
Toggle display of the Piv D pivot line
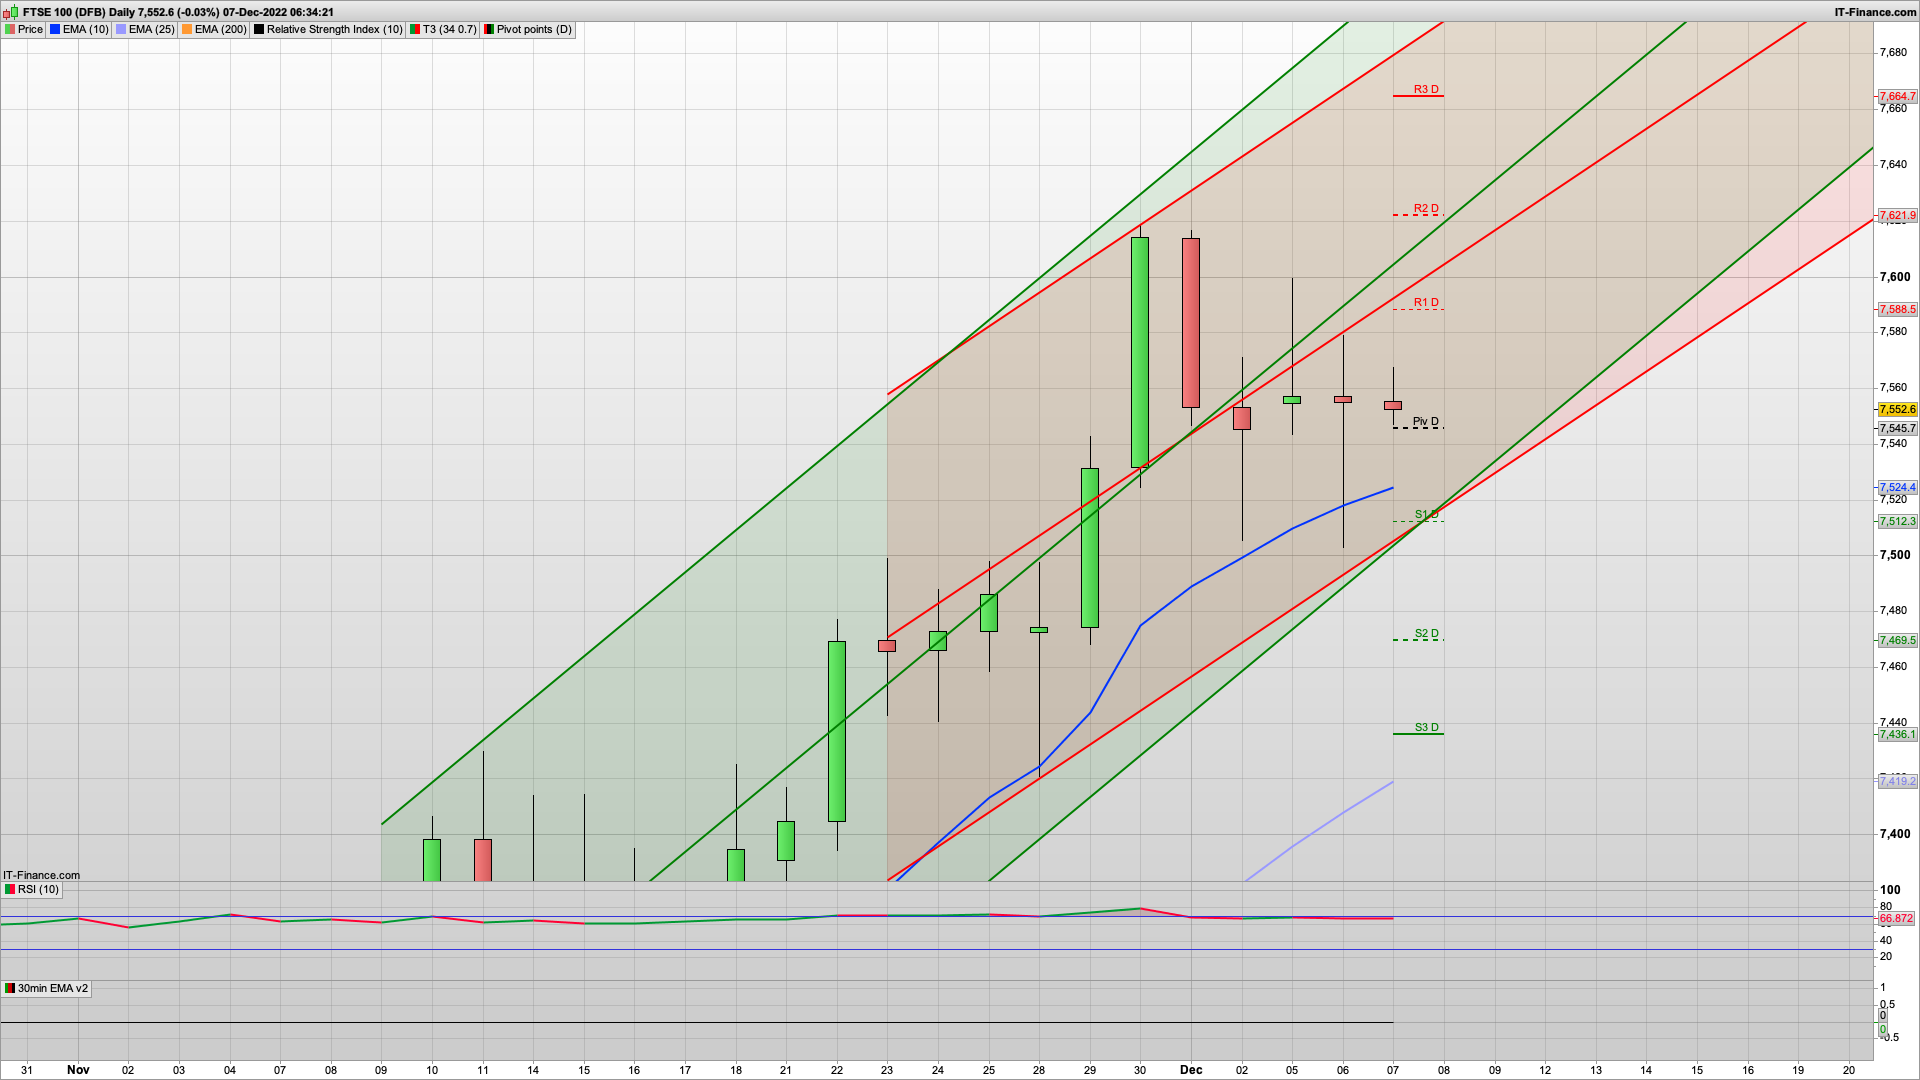pos(1424,421)
